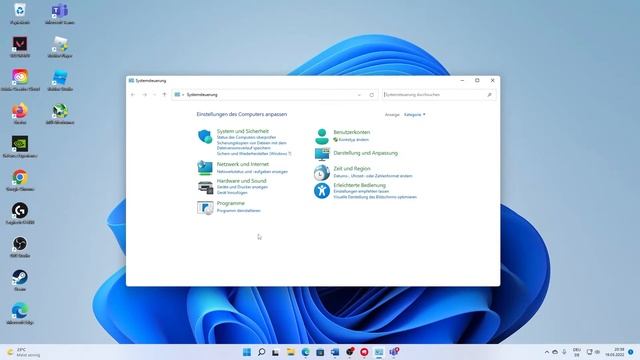Click 'Status des Computers überprüfen' link
Screen dimensions: 640x360
(247, 138)
